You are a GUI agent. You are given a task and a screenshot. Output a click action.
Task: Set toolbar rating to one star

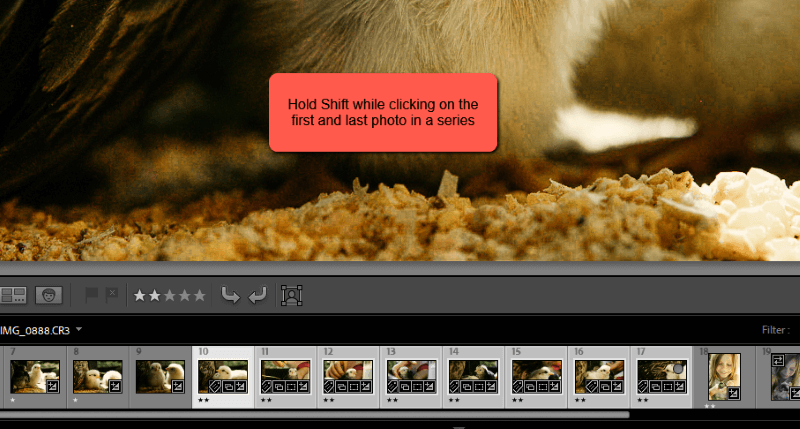tap(139, 295)
